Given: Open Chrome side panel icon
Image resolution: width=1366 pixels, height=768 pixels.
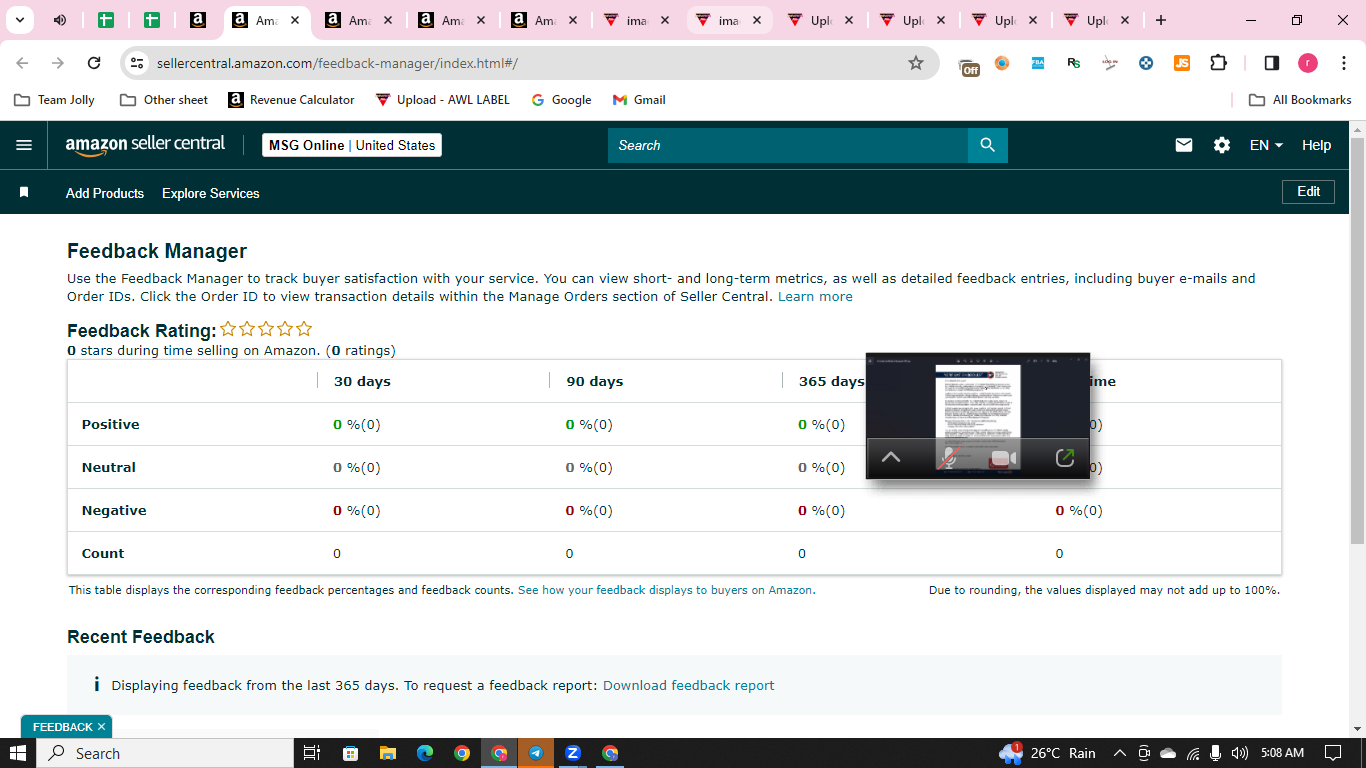Looking at the screenshot, I should coord(1272,63).
